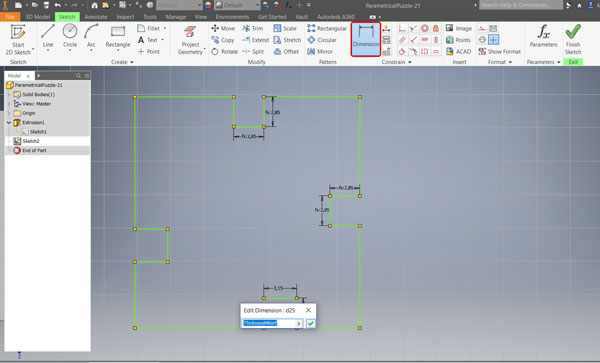Image resolution: width=600 pixels, height=363 pixels.
Task: Apply the Fix lock constraint
Action: coord(436,28)
